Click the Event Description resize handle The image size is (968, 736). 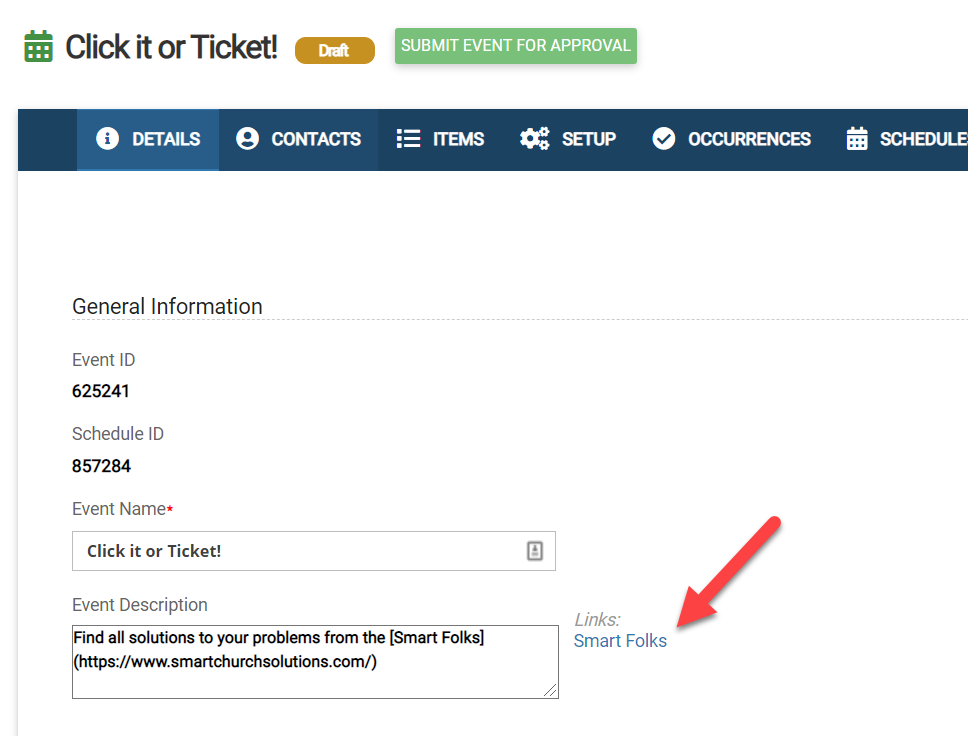551,690
